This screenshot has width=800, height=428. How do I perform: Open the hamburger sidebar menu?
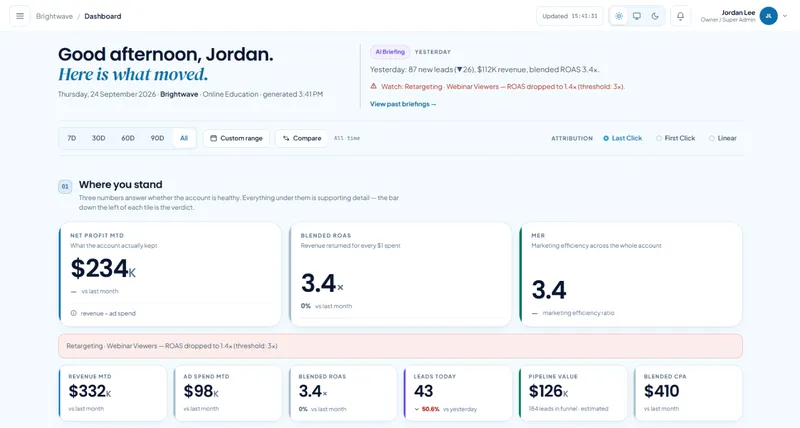point(20,16)
